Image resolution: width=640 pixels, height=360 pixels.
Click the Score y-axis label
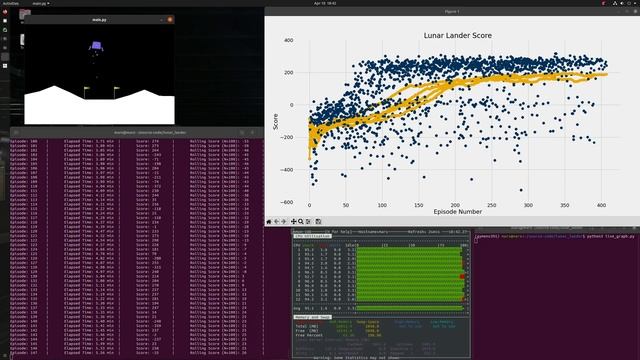[x=275, y=122]
